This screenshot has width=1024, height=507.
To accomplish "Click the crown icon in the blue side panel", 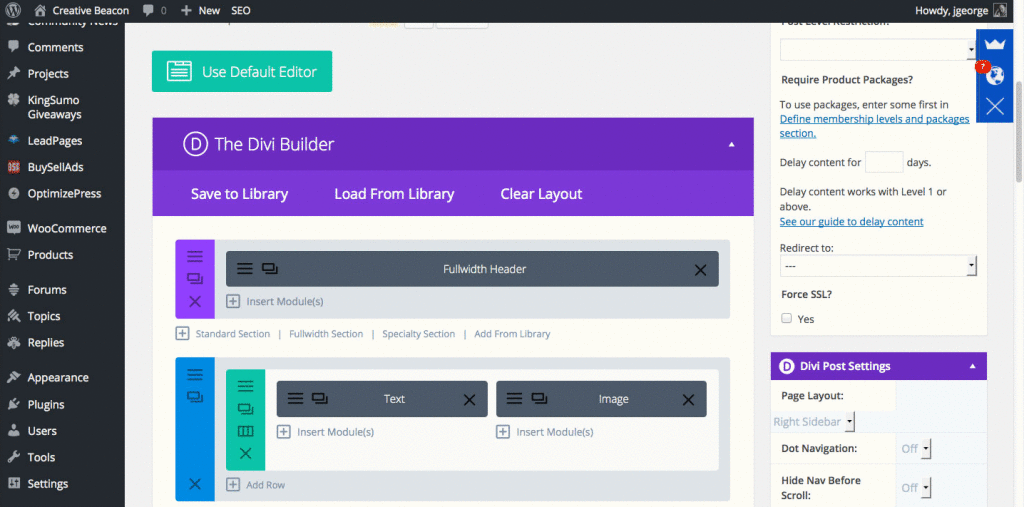I will pyautogui.click(x=994, y=45).
